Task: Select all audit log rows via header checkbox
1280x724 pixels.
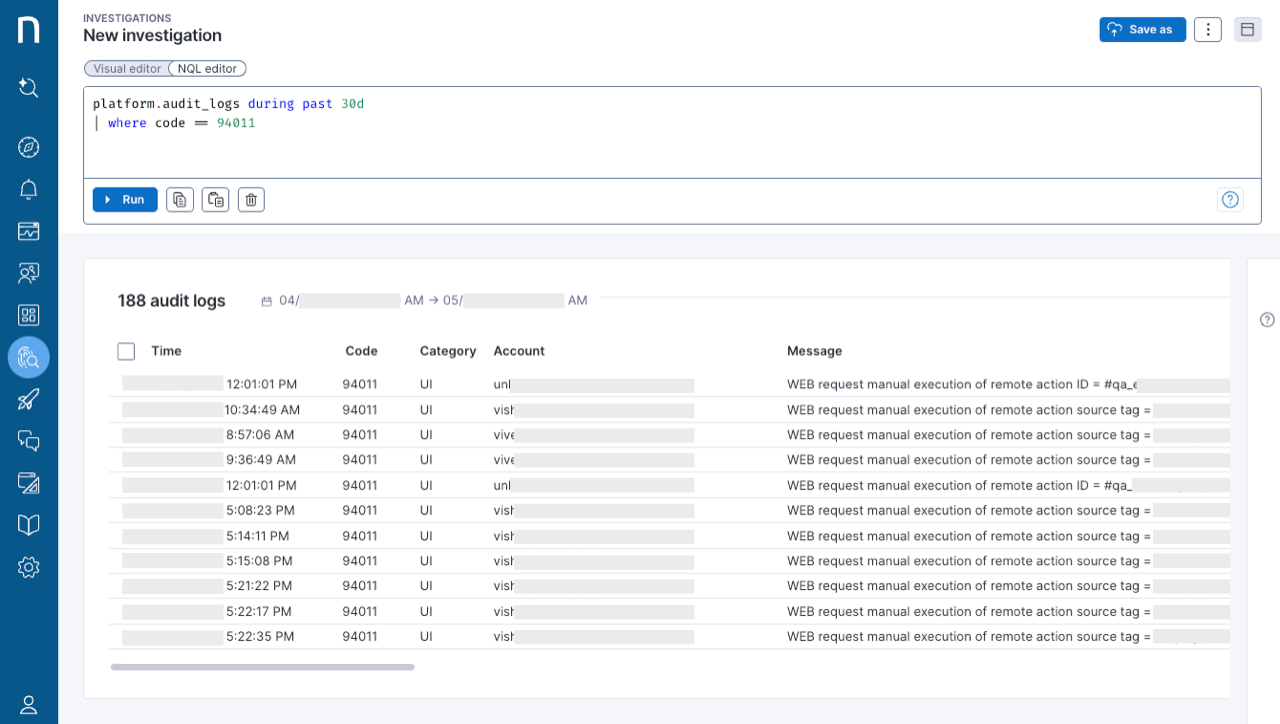Action: coord(125,351)
